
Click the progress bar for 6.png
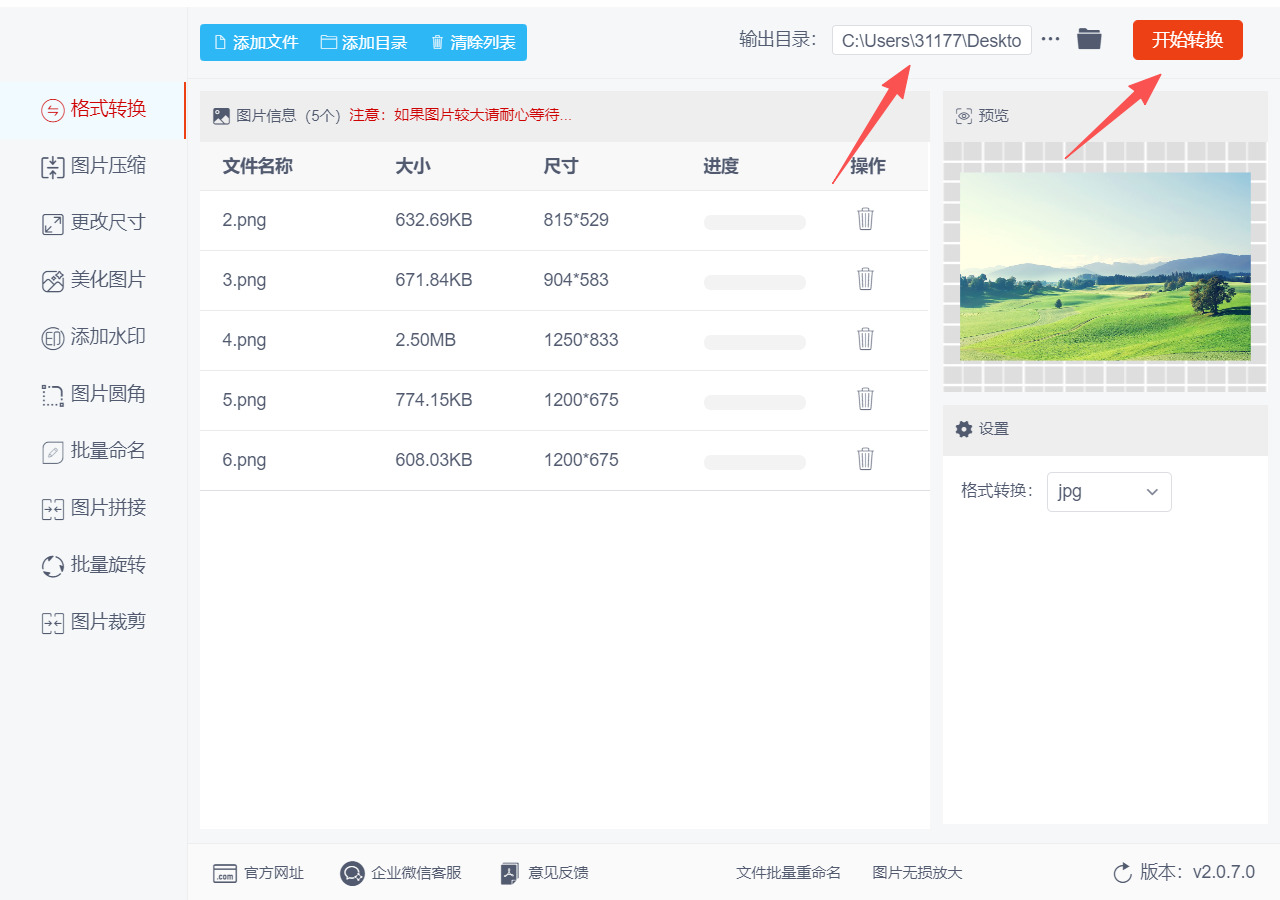[755, 462]
